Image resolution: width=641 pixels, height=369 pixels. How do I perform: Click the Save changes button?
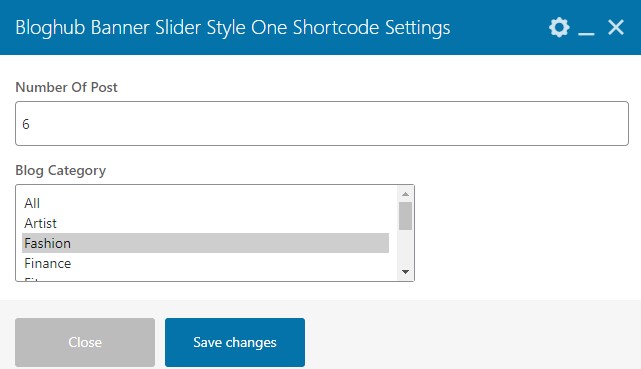pyautogui.click(x=235, y=342)
